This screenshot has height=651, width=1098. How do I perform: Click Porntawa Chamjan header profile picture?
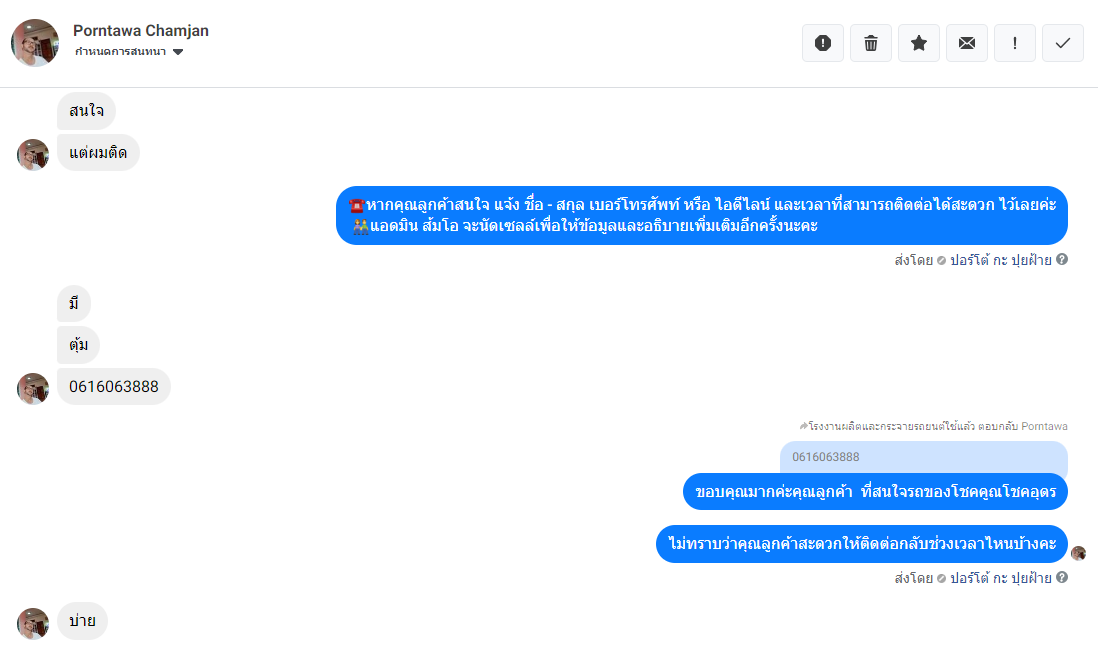(x=35, y=43)
